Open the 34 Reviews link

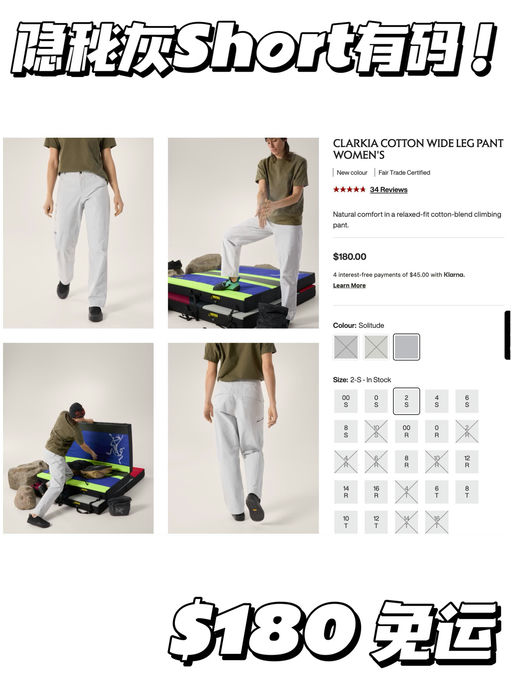click(388, 190)
